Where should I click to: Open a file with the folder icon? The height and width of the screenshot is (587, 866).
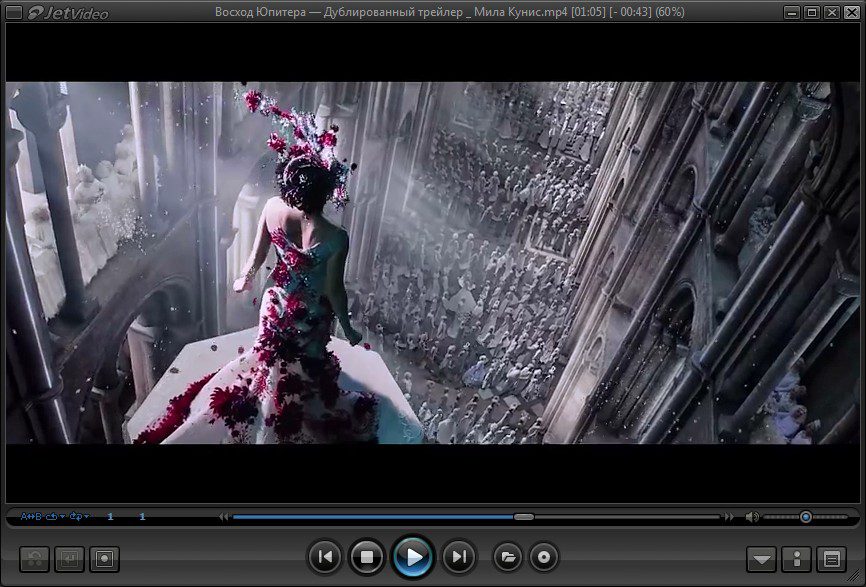(508, 557)
